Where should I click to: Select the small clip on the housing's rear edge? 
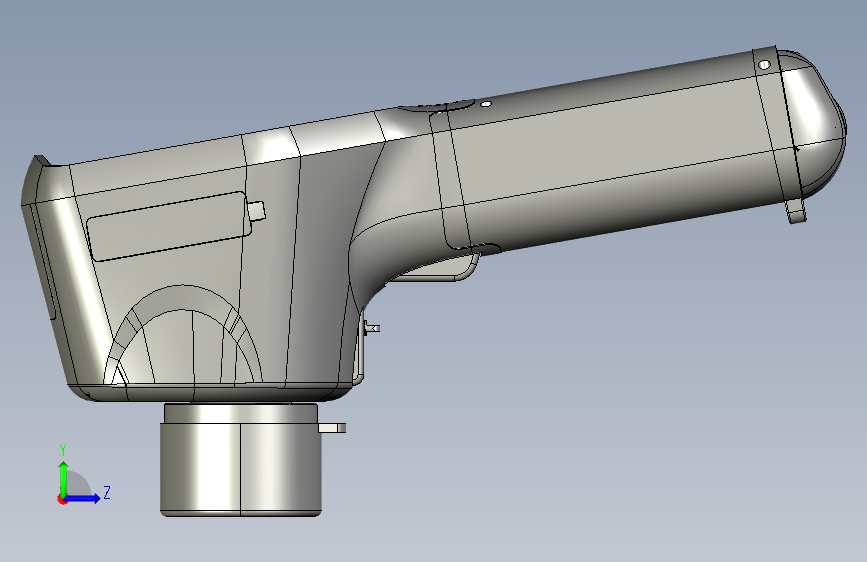(372, 328)
